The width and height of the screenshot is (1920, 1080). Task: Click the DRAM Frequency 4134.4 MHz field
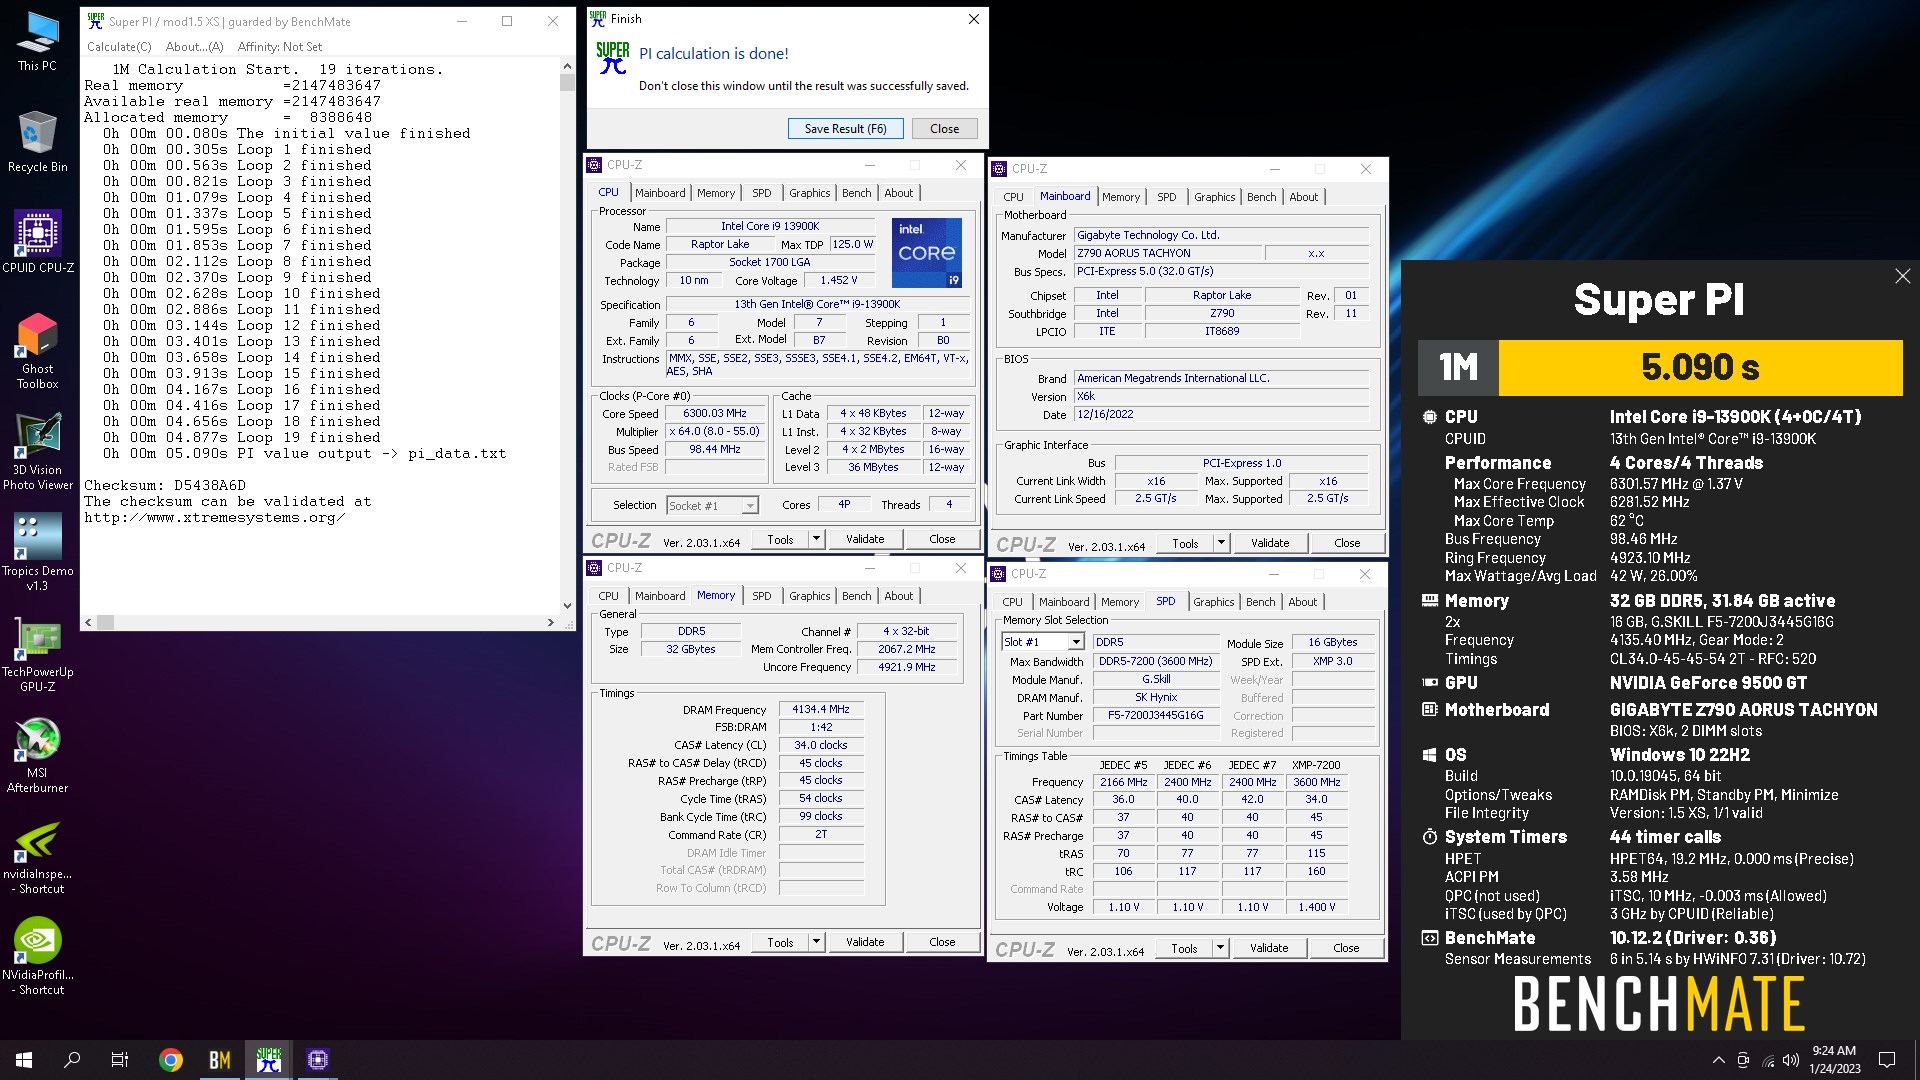(821, 710)
